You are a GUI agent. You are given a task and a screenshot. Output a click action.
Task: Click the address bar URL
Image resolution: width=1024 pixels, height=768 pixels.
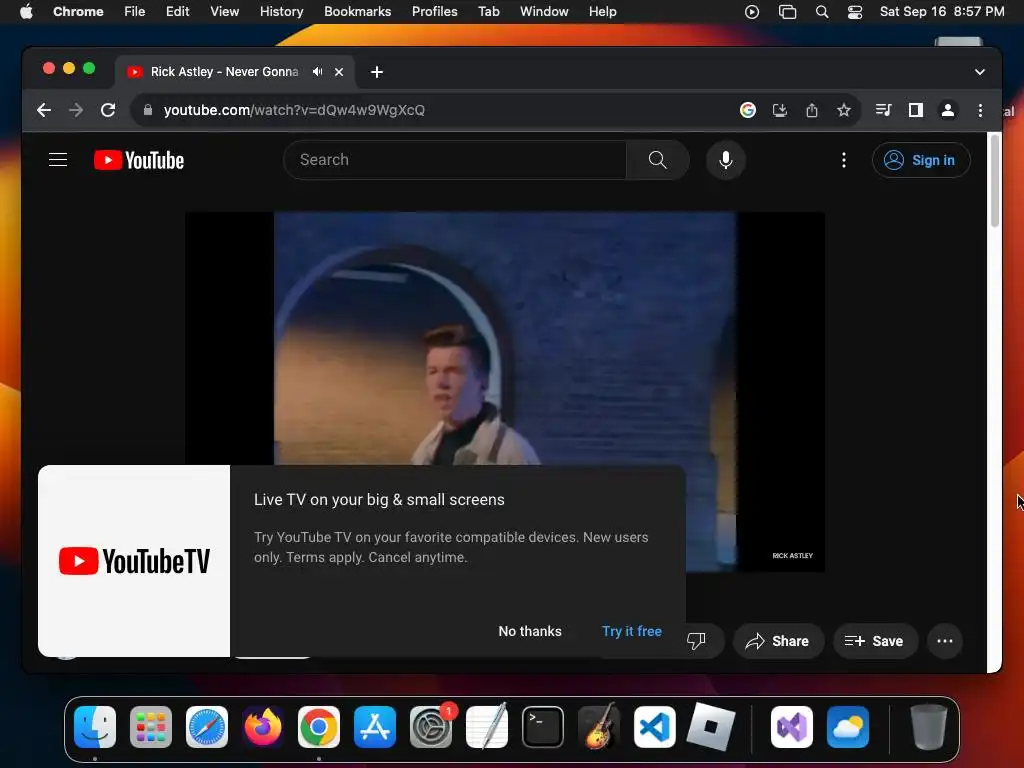coord(294,110)
